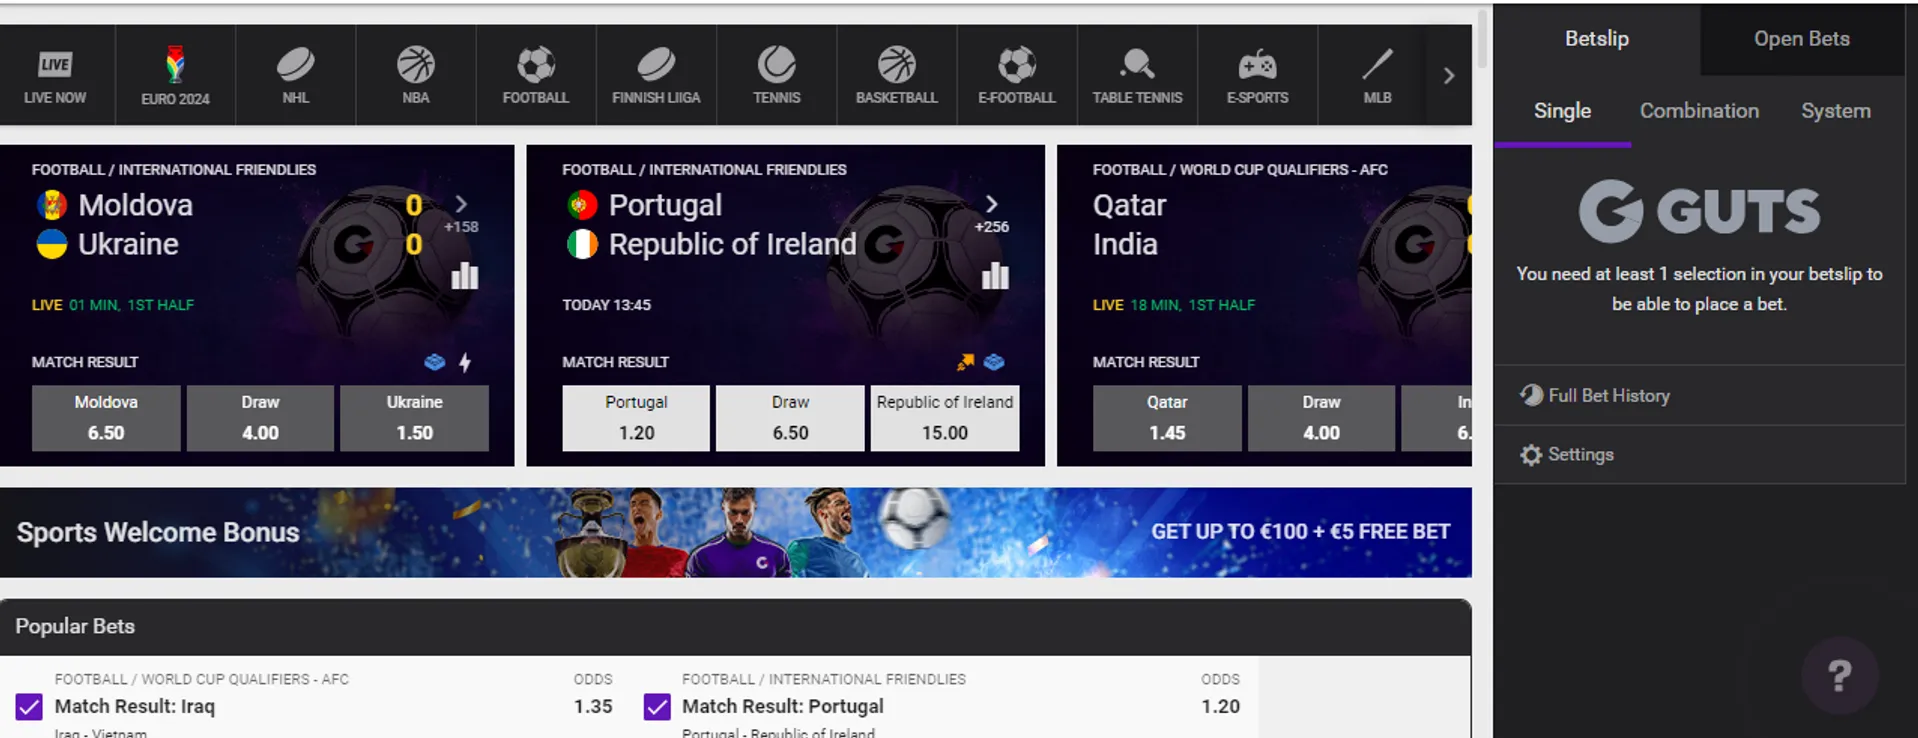Open the E-Football category
Image resolution: width=1918 pixels, height=738 pixels.
[x=1017, y=75]
